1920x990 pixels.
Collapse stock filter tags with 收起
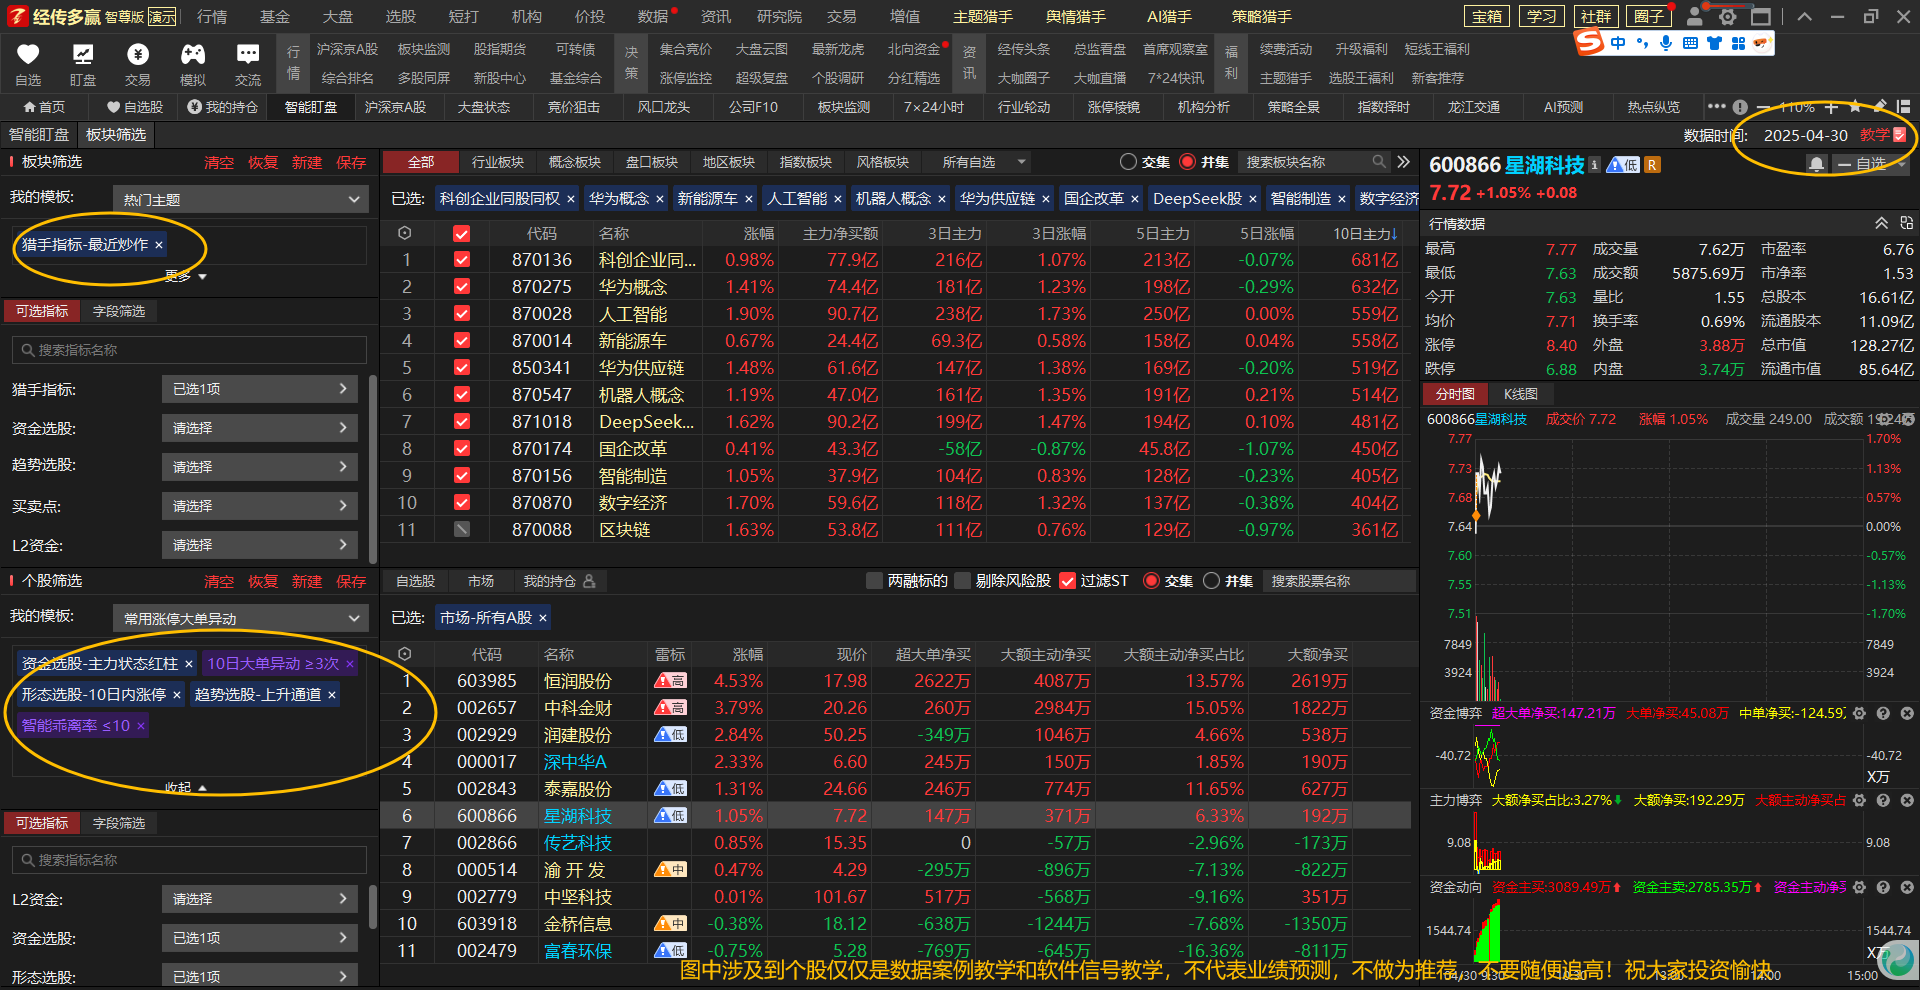click(185, 788)
